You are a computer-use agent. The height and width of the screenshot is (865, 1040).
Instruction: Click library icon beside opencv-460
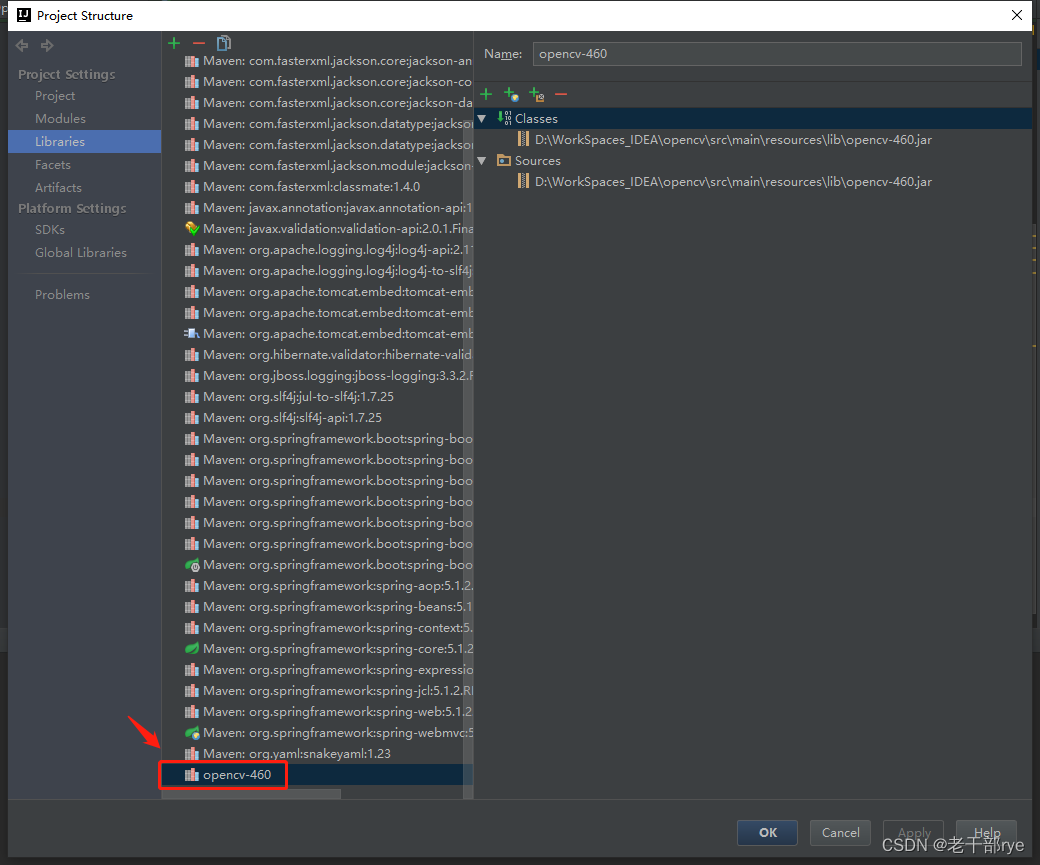pos(192,775)
